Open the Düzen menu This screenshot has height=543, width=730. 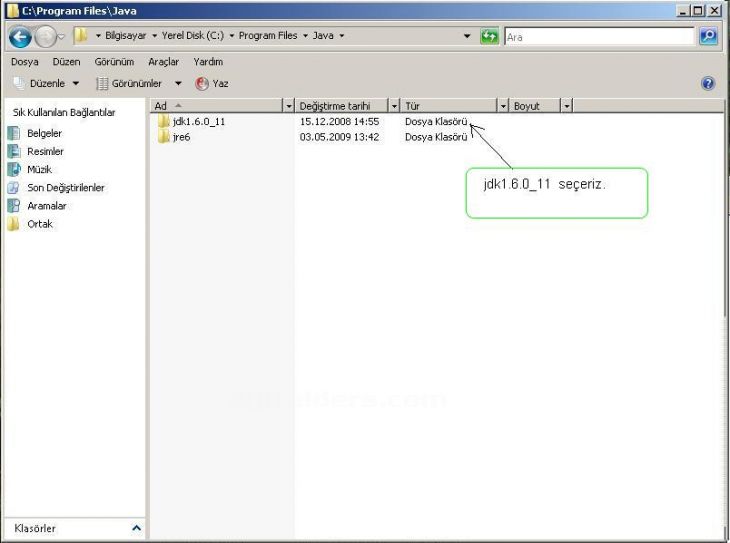coord(66,62)
